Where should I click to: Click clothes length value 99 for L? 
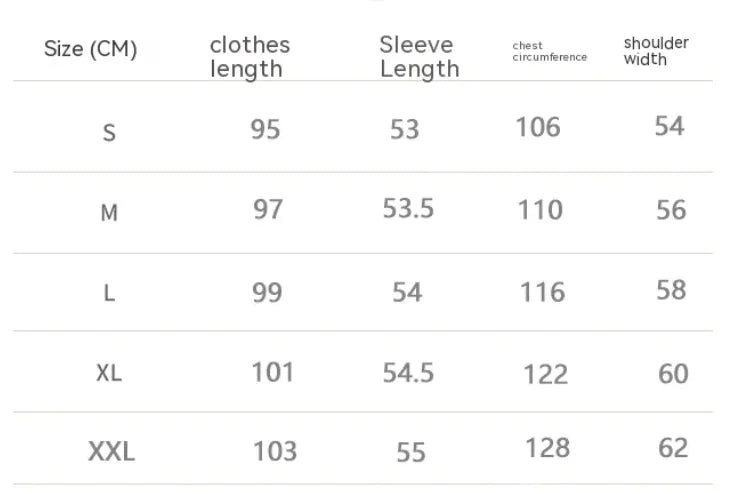(x=267, y=292)
